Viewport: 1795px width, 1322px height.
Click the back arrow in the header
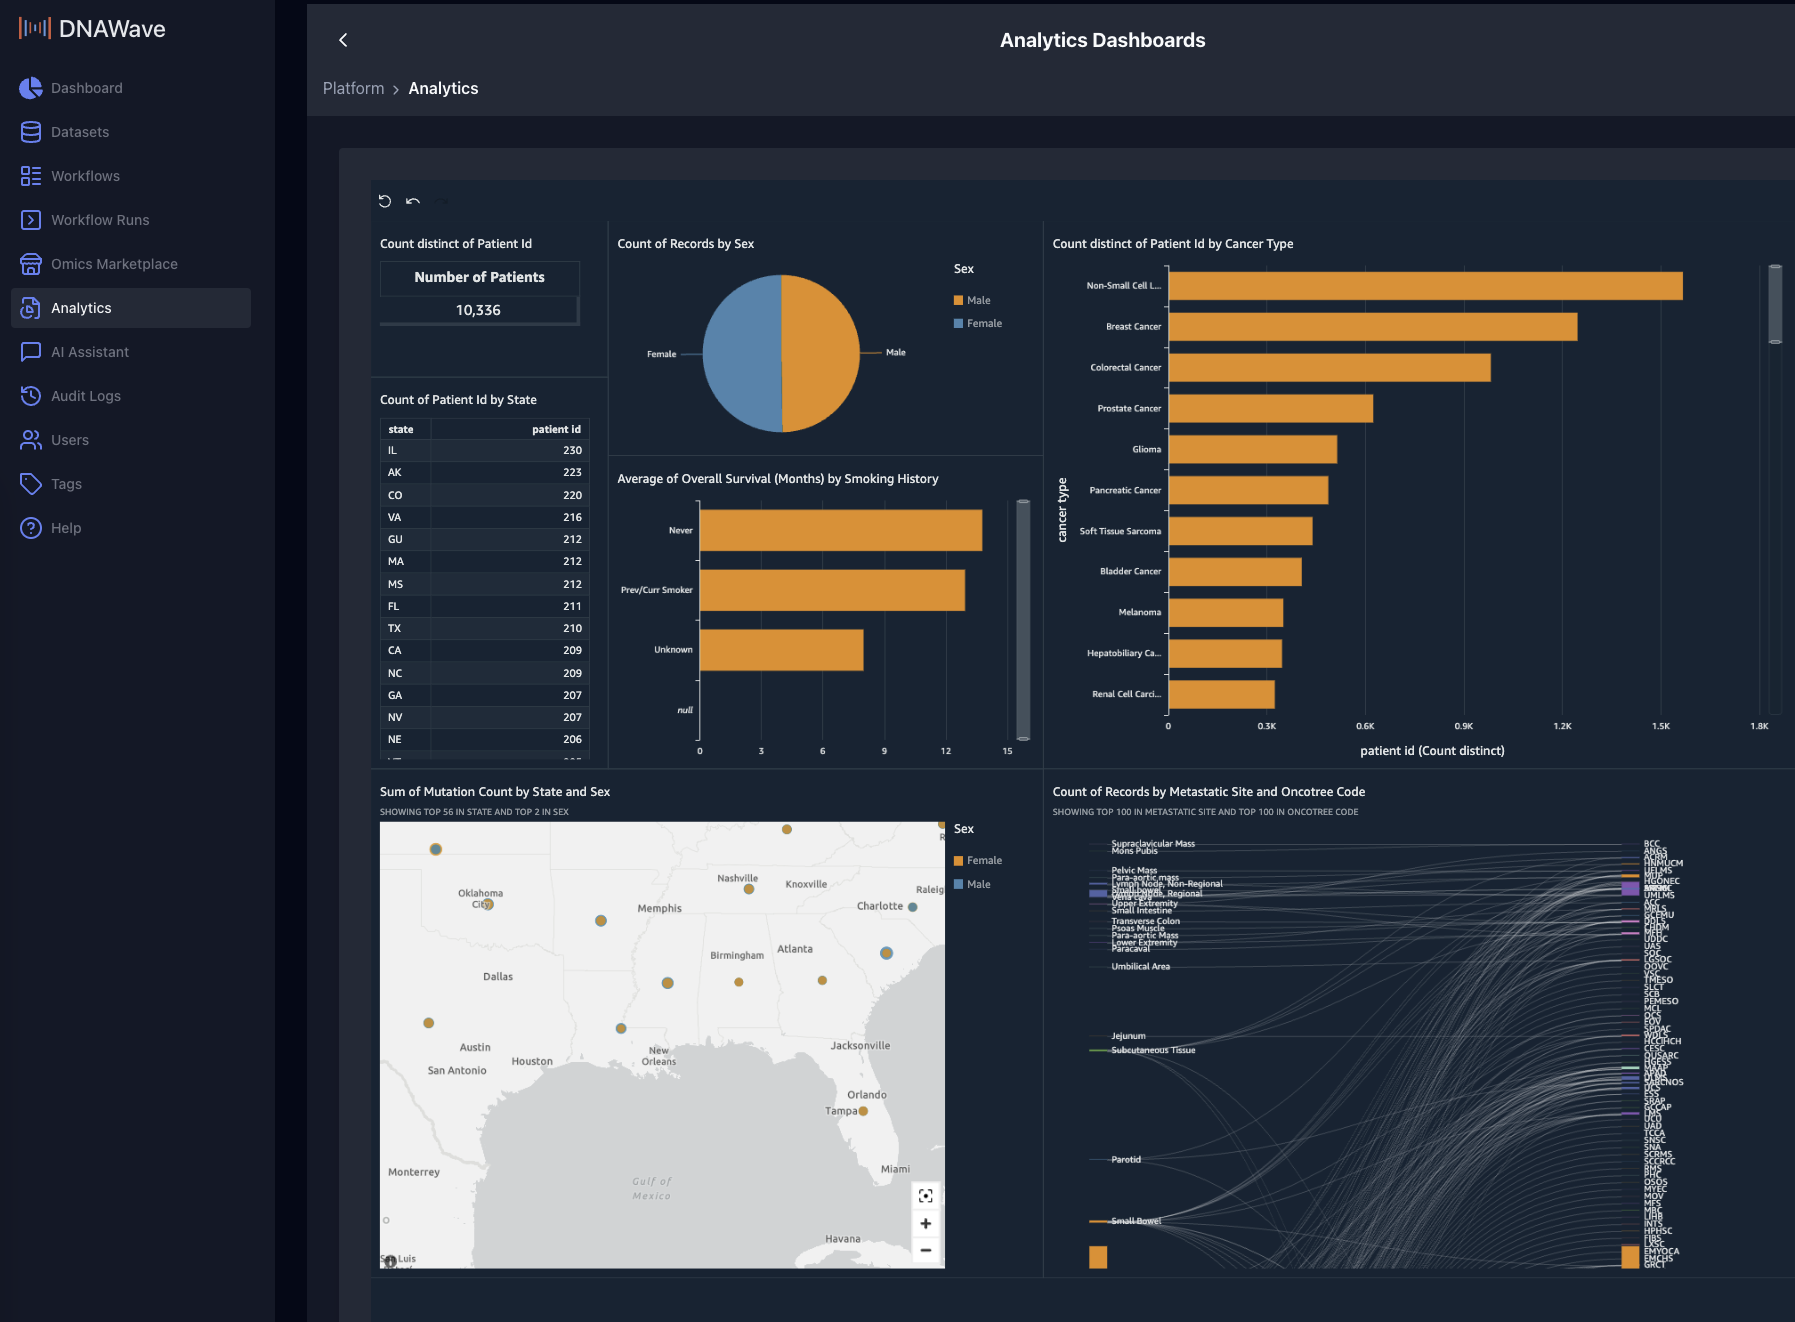[343, 40]
